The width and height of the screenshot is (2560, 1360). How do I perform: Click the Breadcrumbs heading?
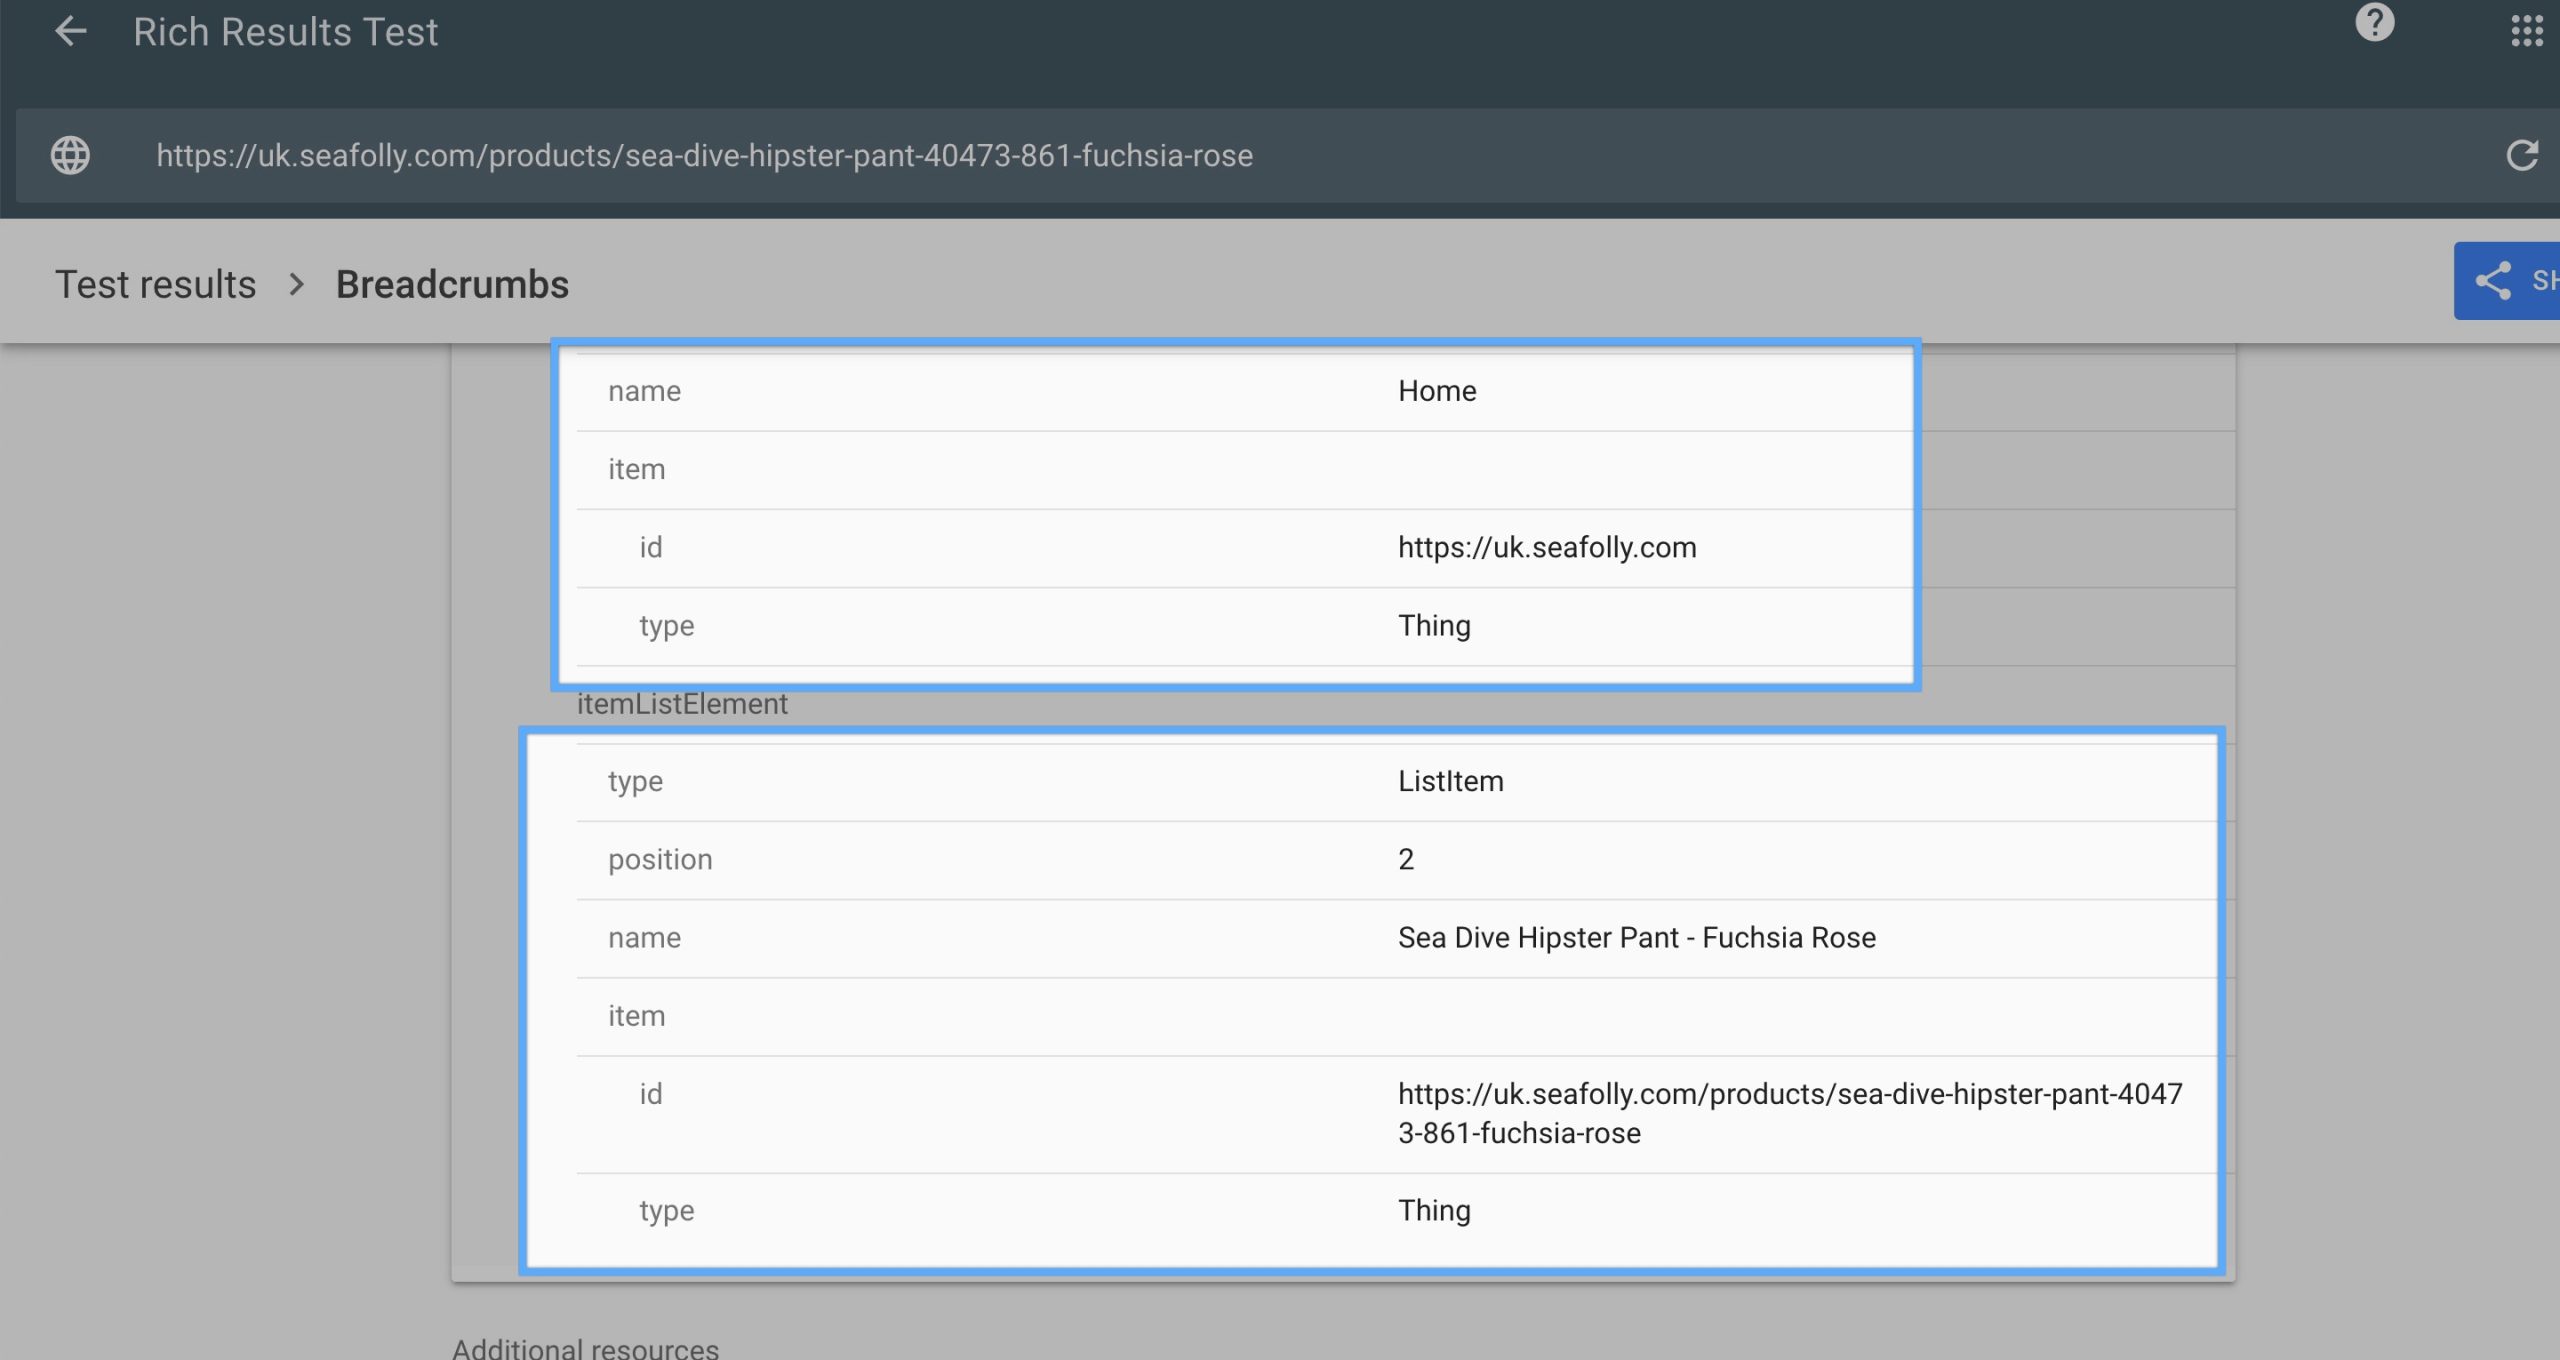pyautogui.click(x=452, y=285)
